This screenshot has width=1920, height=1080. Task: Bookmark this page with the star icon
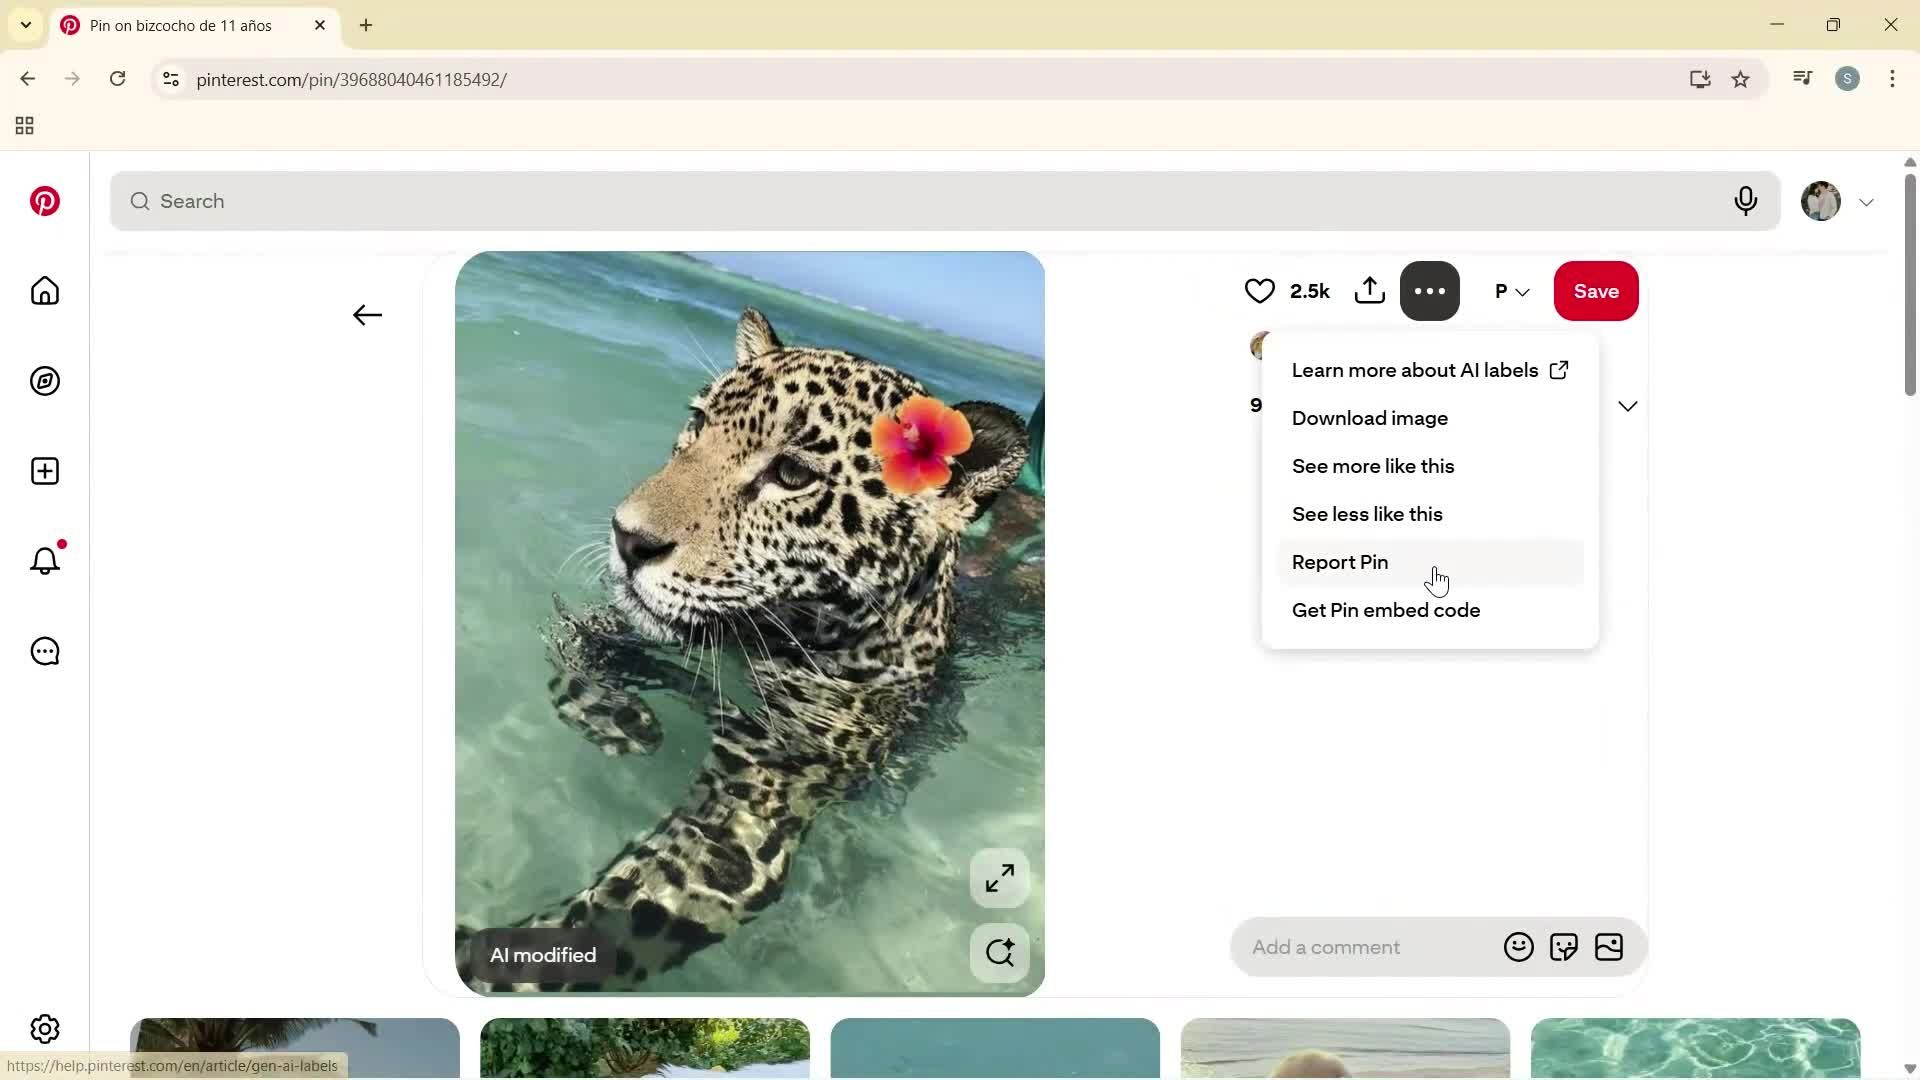coord(1740,79)
